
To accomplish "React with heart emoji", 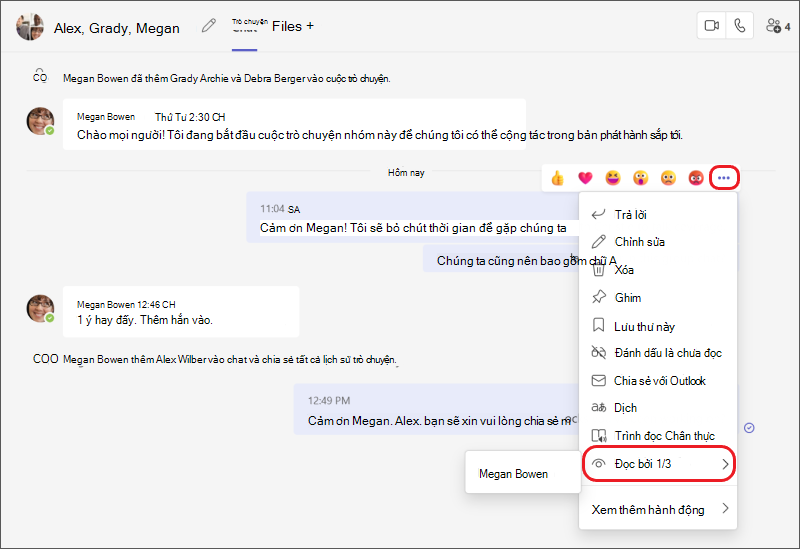I will tap(585, 178).
